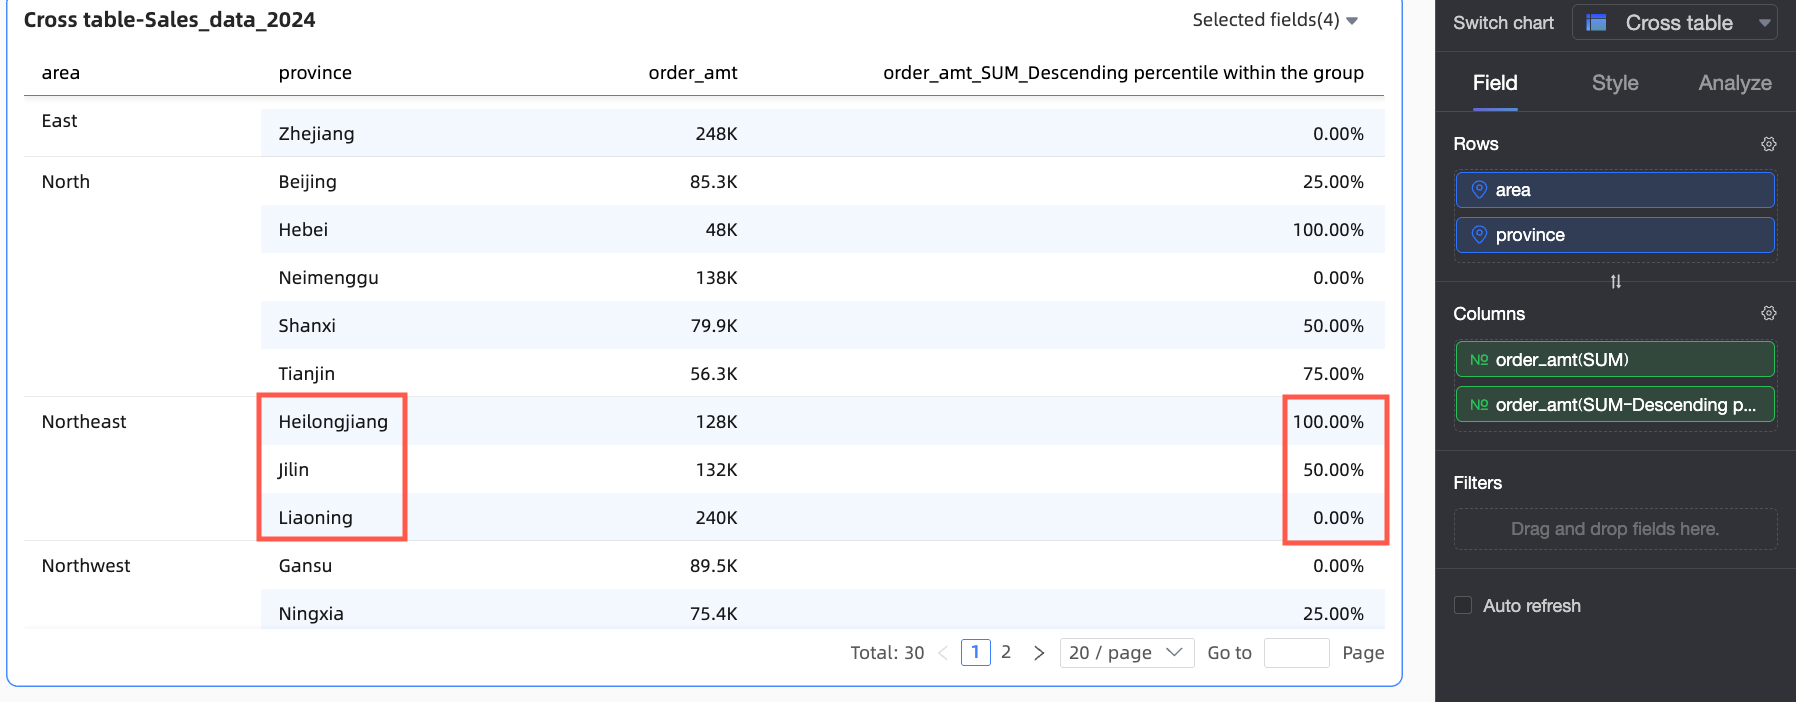Image resolution: width=1796 pixels, height=702 pixels.
Task: Click the Liaoning province cell
Action: (315, 518)
